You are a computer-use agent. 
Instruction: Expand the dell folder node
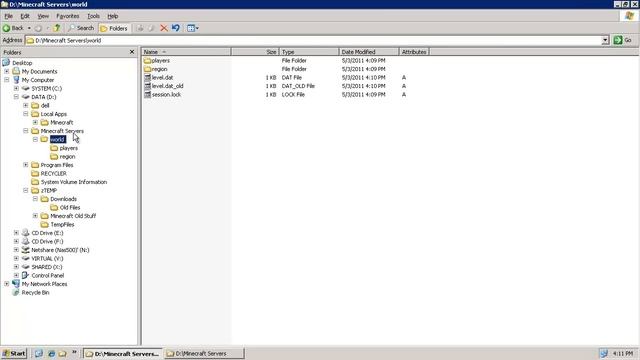point(26,105)
